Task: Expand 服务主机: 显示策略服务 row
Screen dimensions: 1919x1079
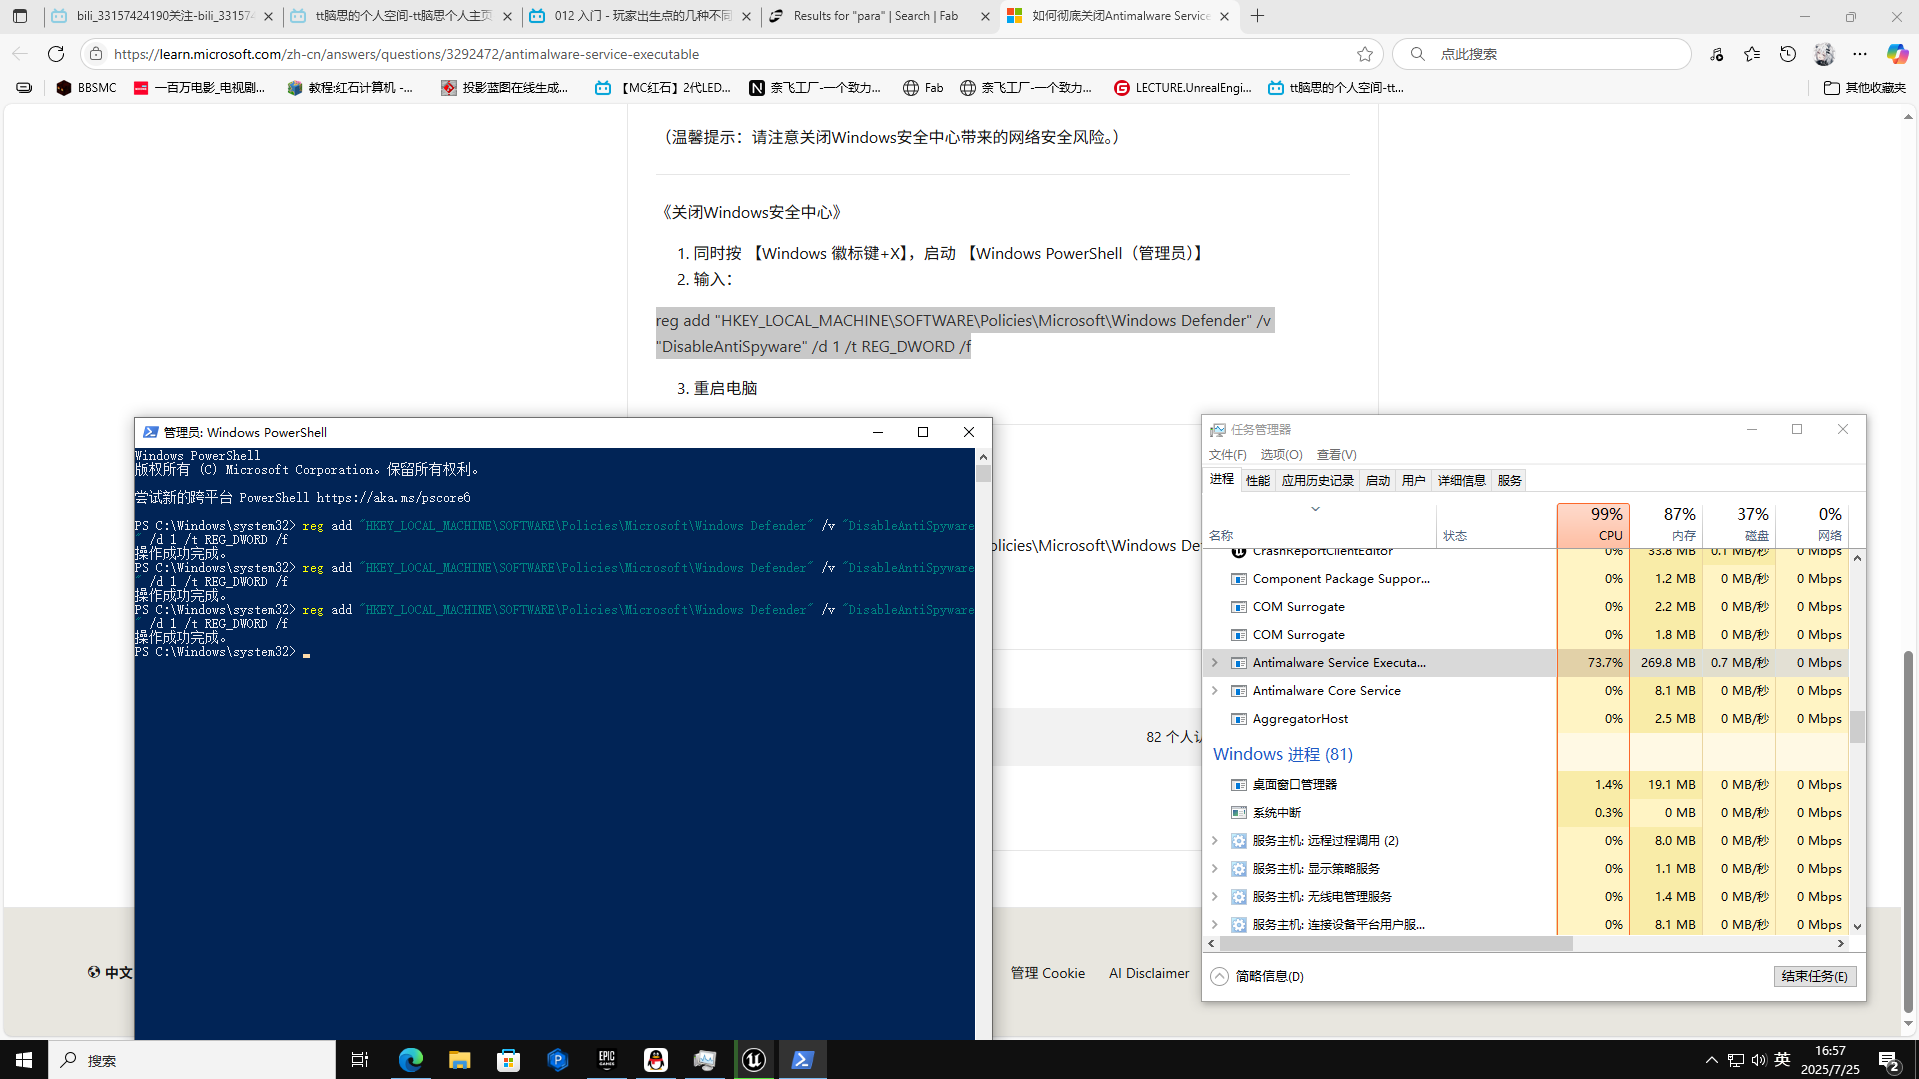Action: tap(1215, 869)
